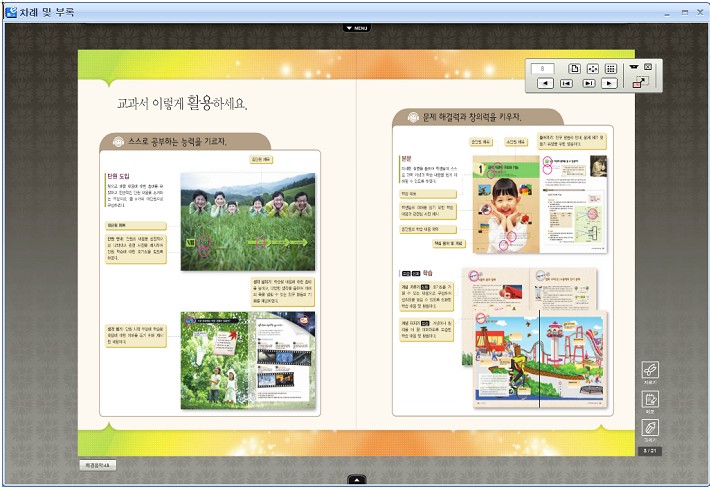Select the scissors cut tool
The image size is (710, 490).
650,370
